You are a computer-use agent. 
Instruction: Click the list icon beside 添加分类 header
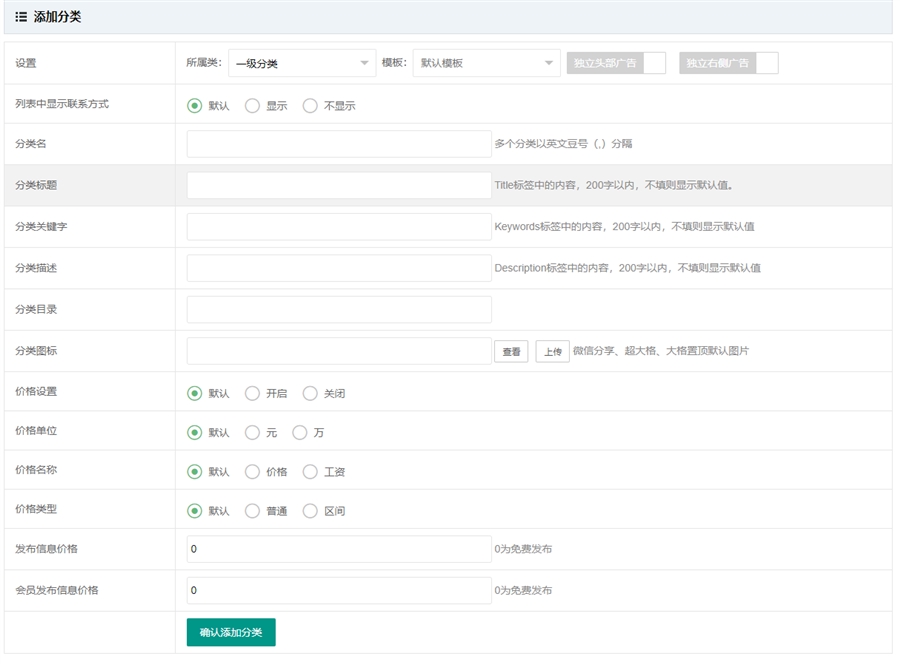pyautogui.click(x=21, y=17)
